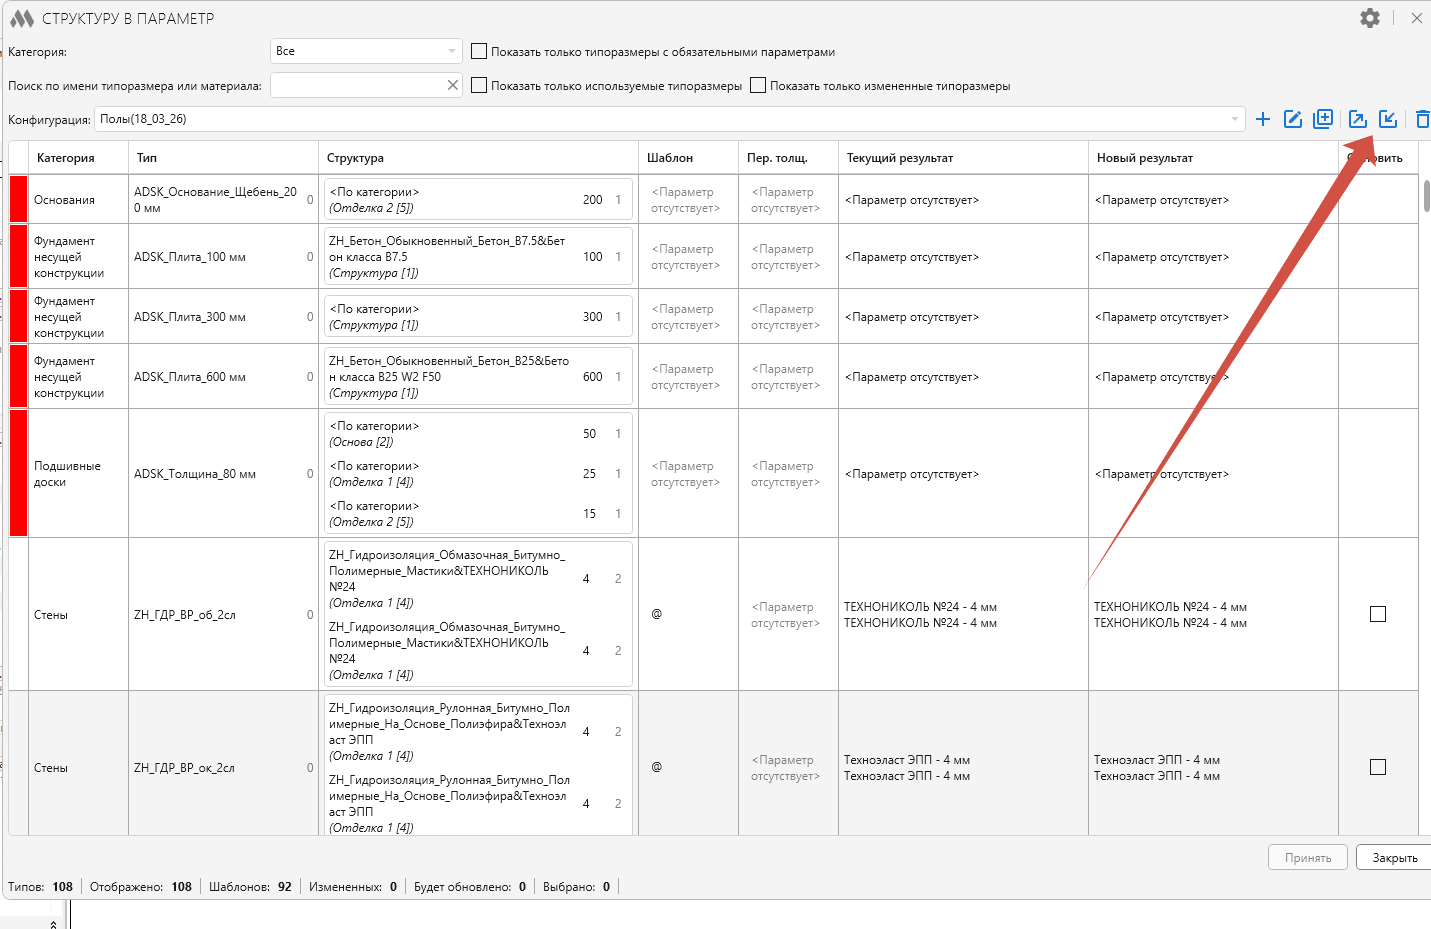Tick the update checkbox for ZH_ГДР_ВР_об_2сл row
The image size is (1431, 929).
click(x=1378, y=614)
